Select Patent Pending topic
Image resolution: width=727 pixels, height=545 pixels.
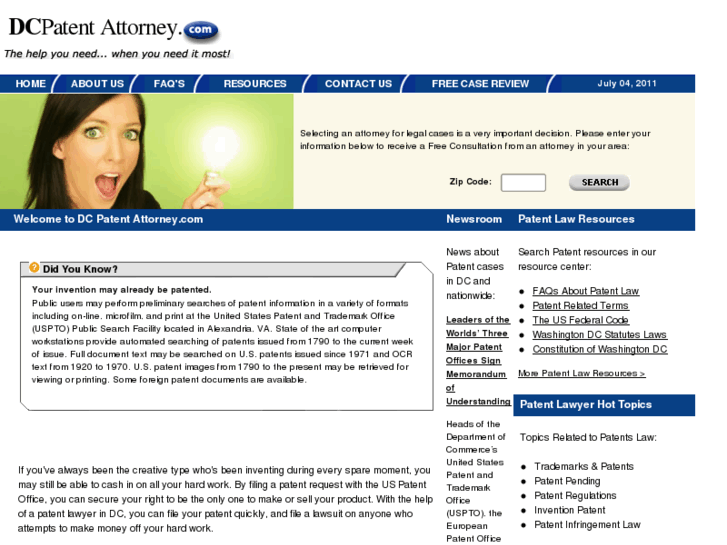(x=567, y=481)
